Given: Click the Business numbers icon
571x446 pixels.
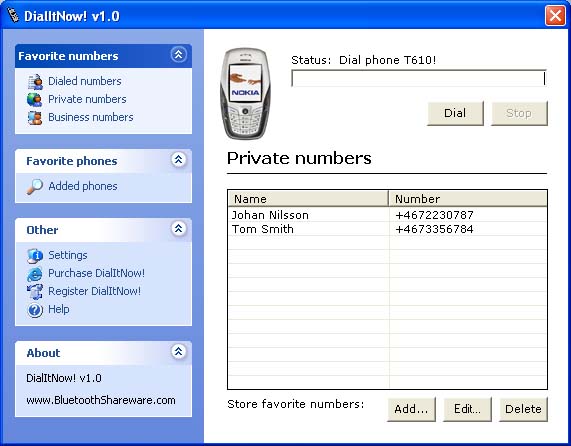Looking at the screenshot, I should click(x=35, y=118).
